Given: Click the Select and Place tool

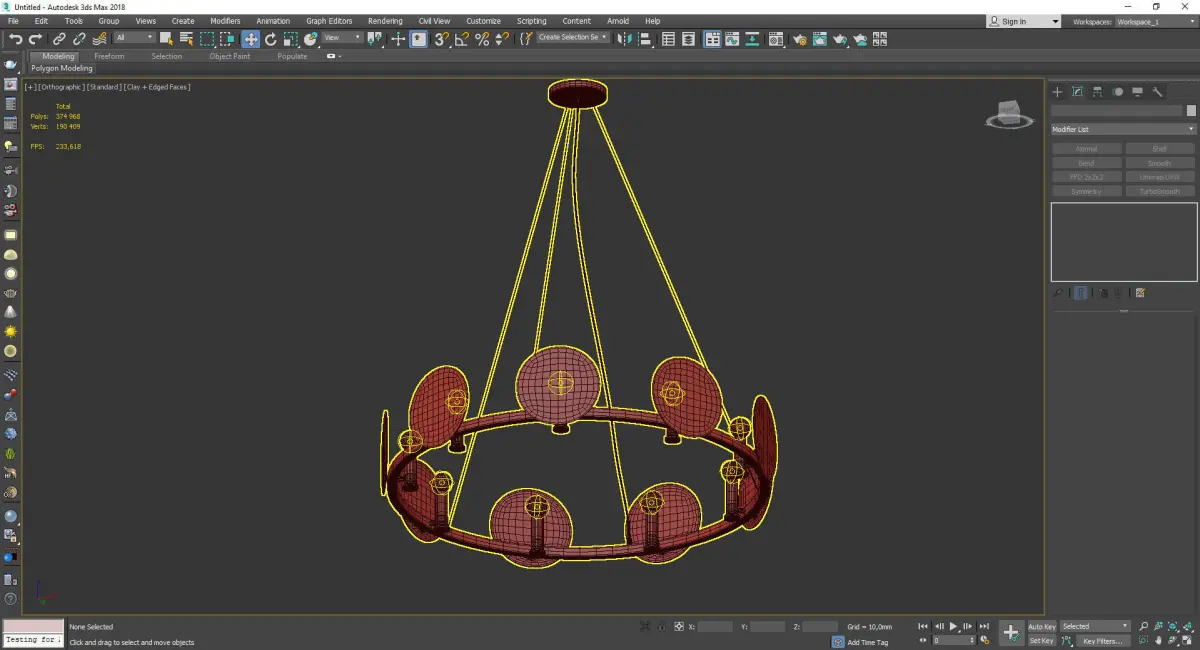Looking at the screenshot, I should (311, 39).
